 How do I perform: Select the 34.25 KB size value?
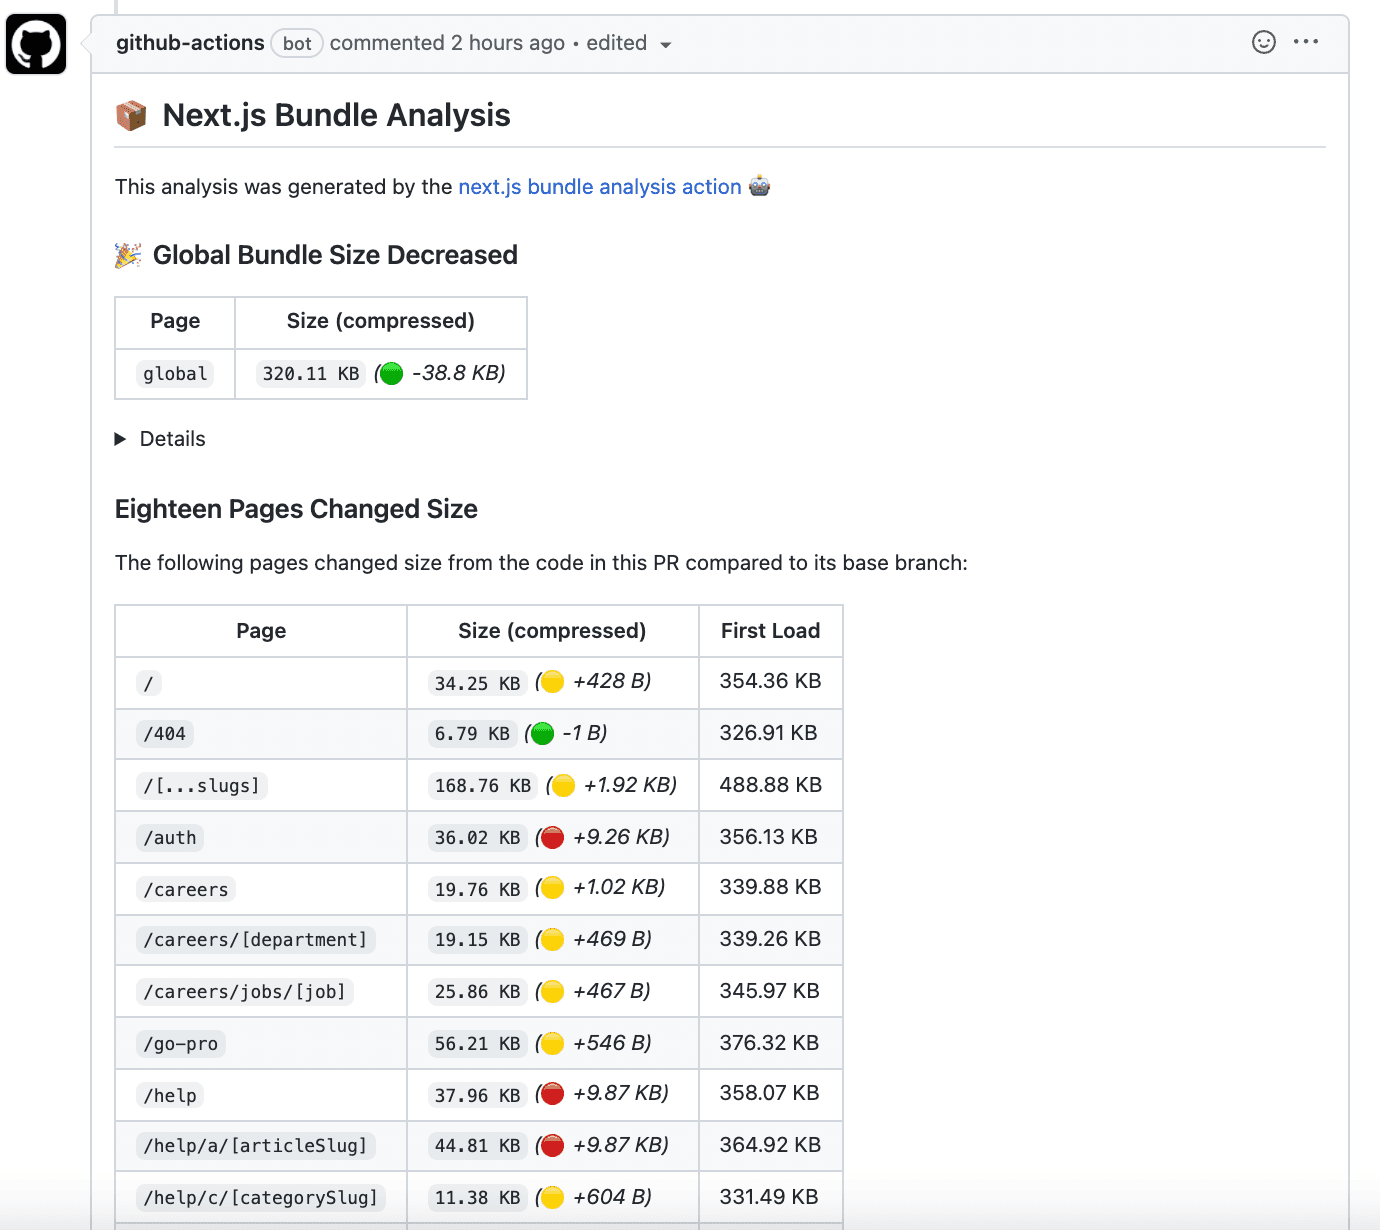478,684
